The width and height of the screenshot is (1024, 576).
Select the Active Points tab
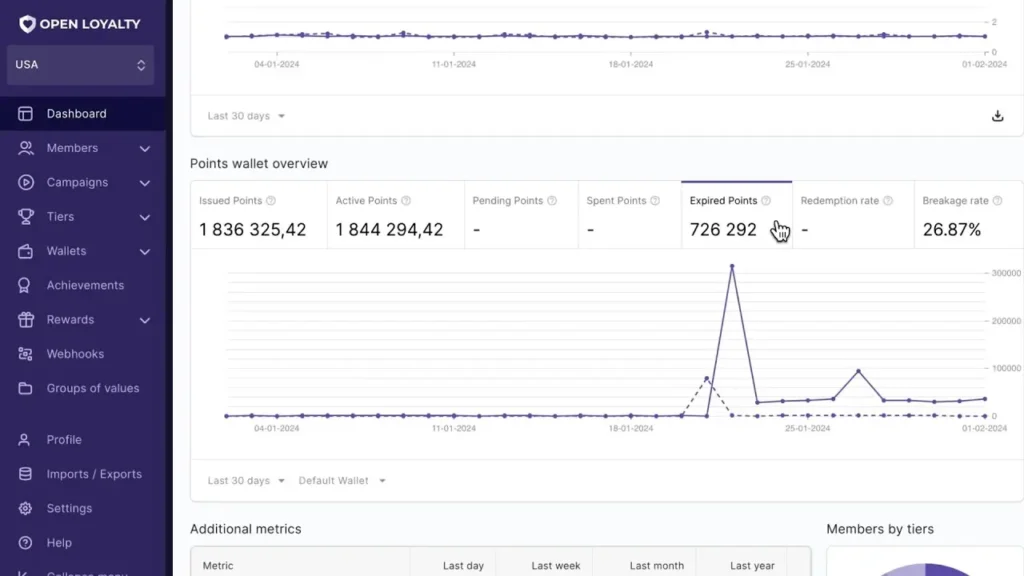point(396,215)
